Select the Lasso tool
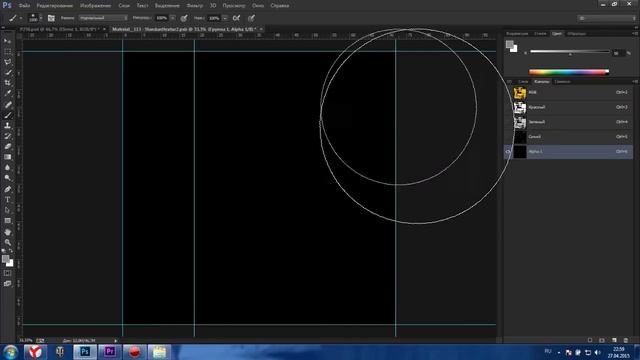This screenshot has height=360, width=640. click(7, 62)
